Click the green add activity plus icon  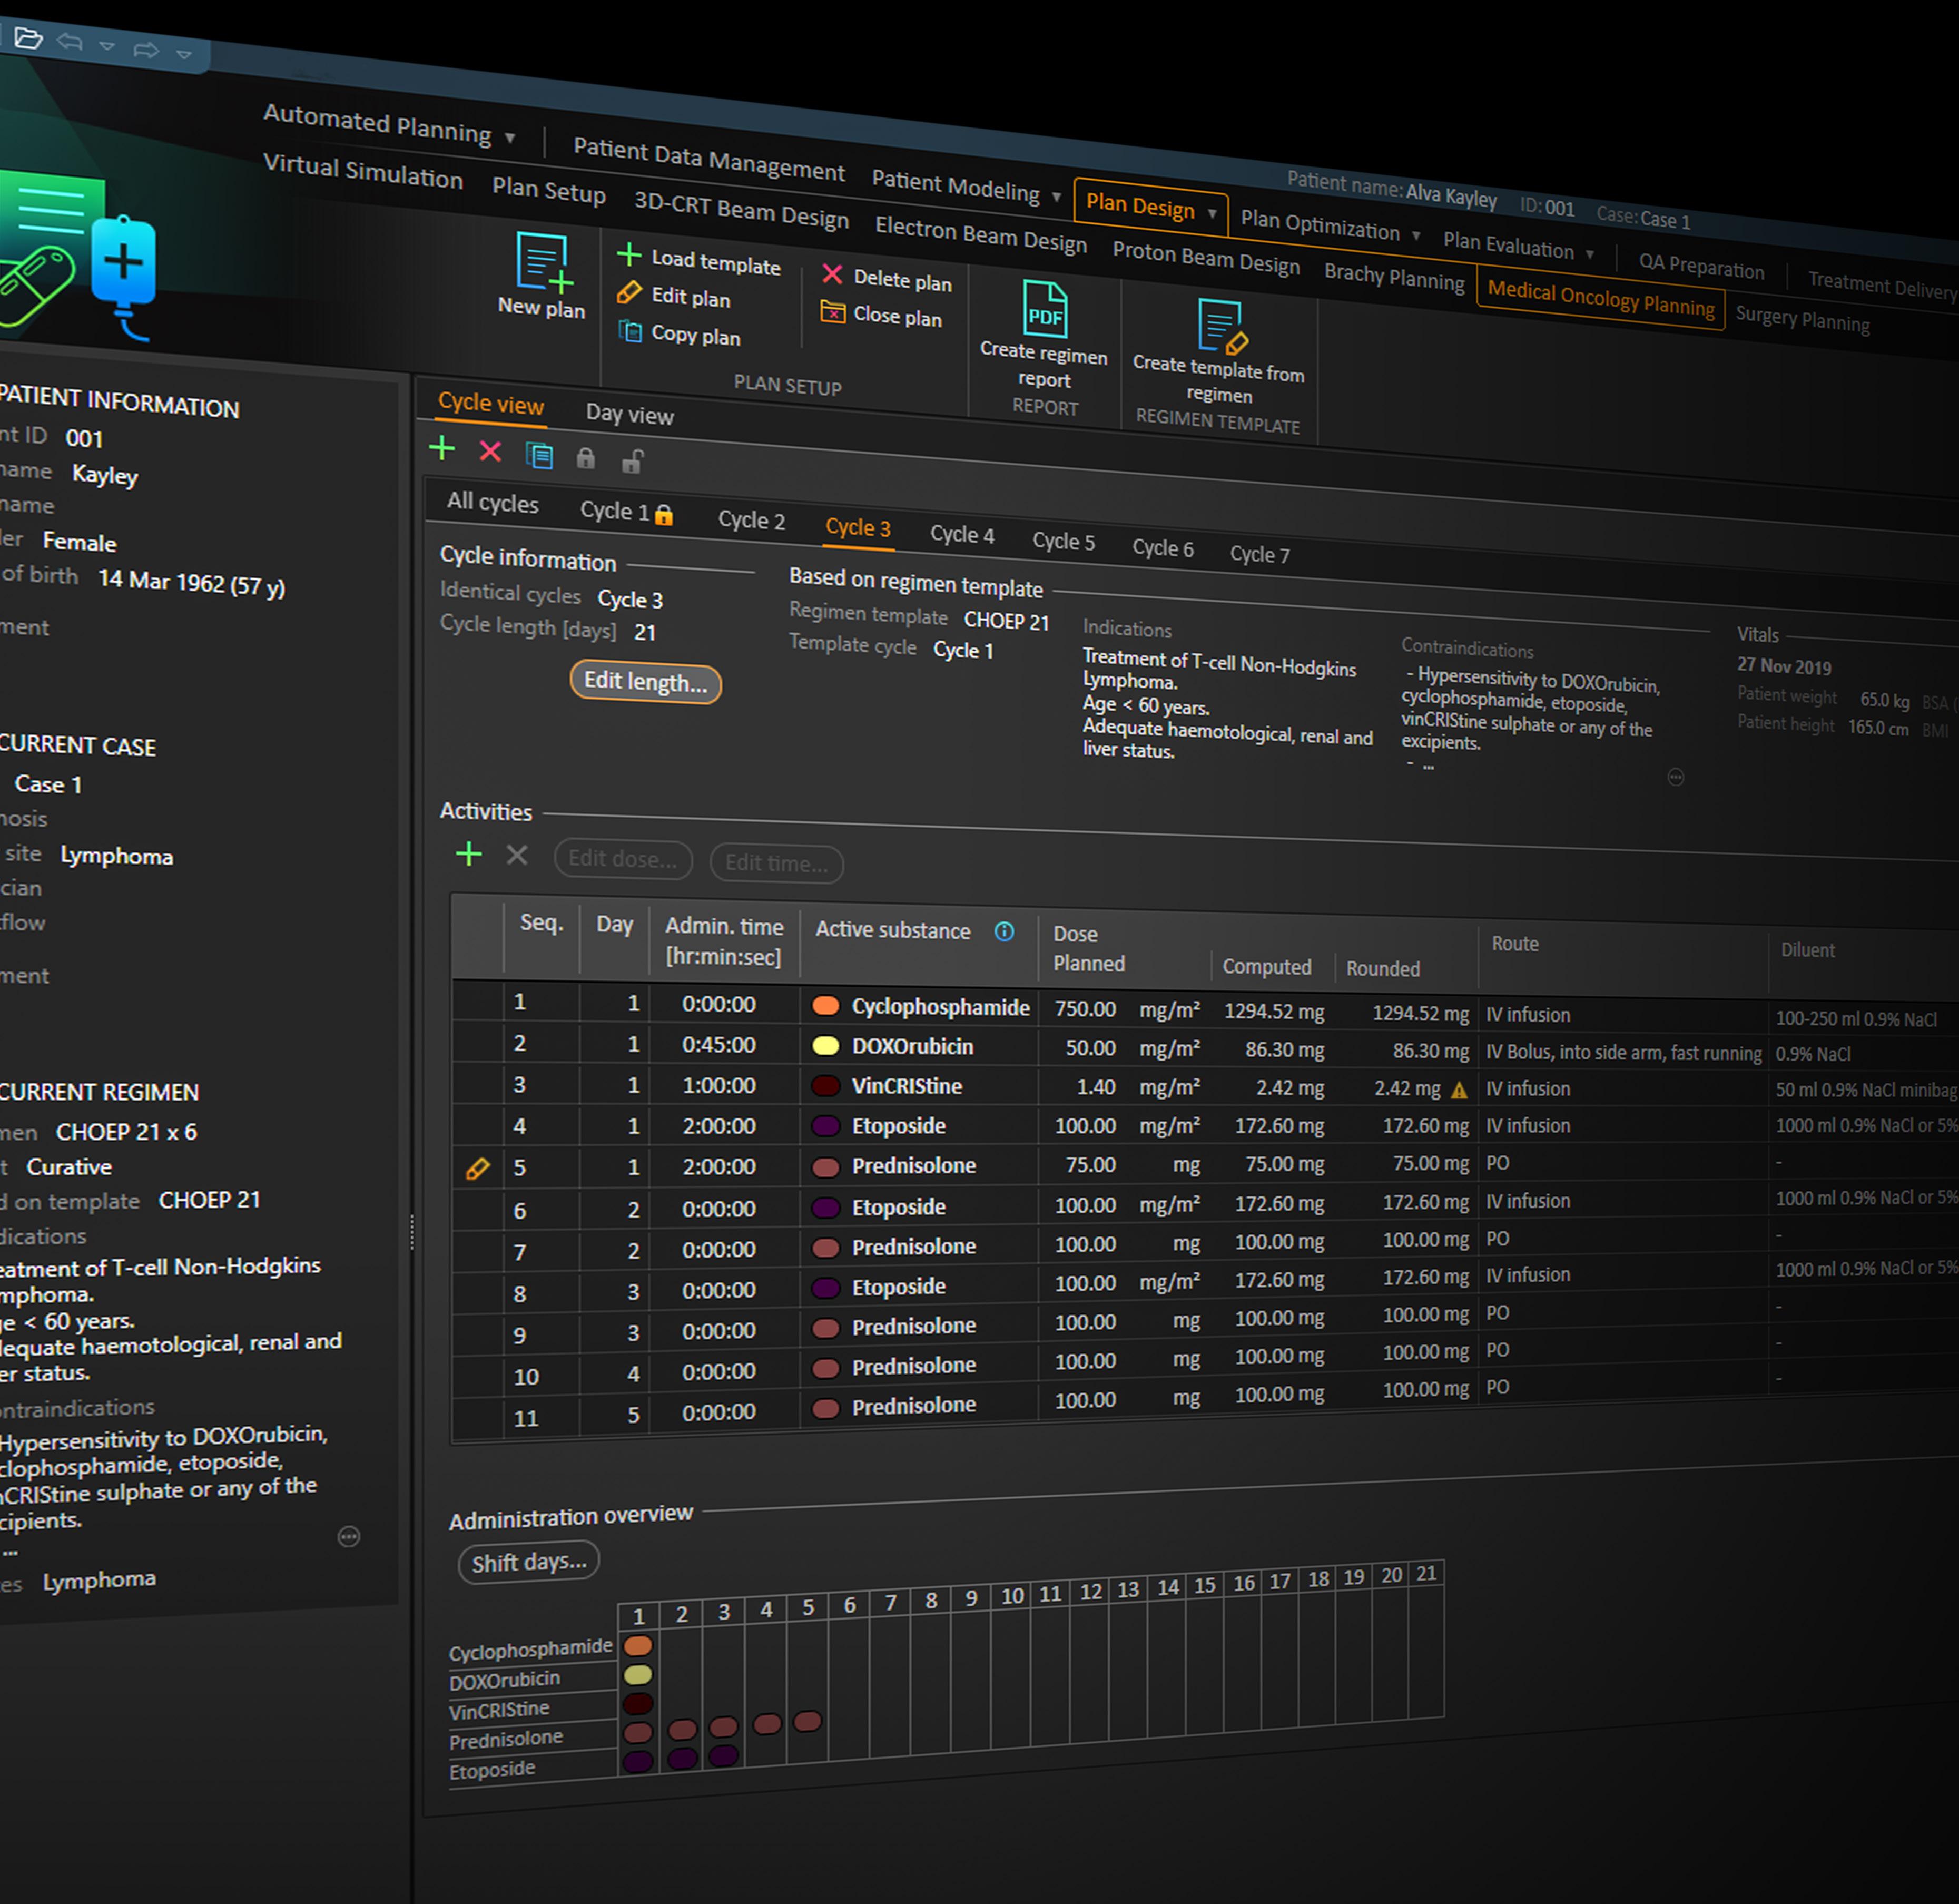(x=468, y=854)
